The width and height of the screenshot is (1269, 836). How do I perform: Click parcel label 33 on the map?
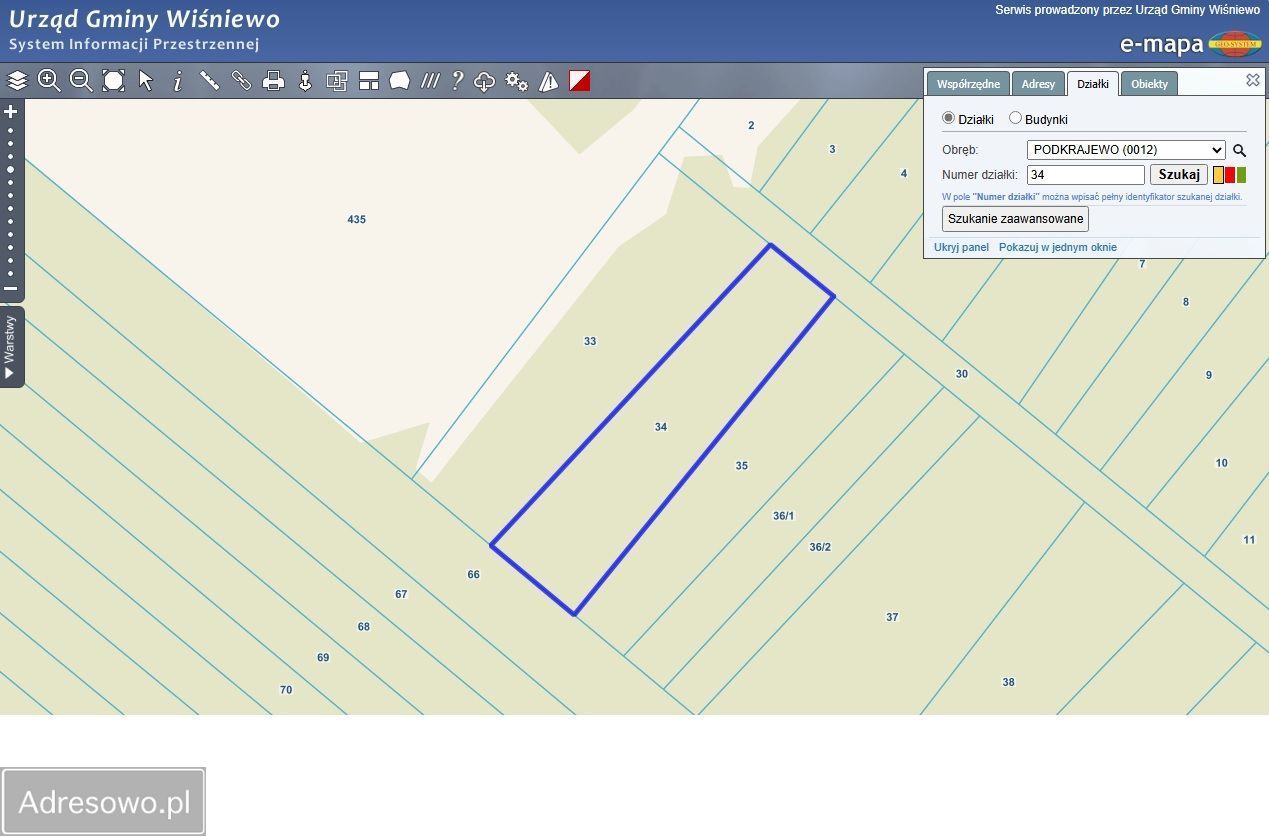coord(590,341)
